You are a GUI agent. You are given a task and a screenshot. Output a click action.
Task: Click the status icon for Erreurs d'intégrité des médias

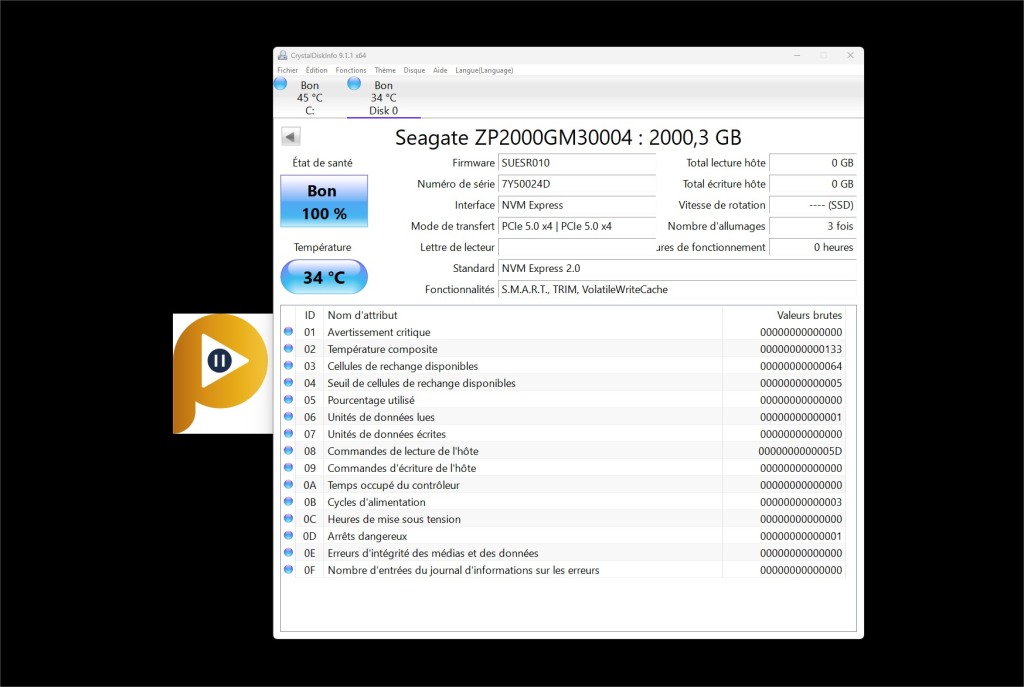coord(289,552)
